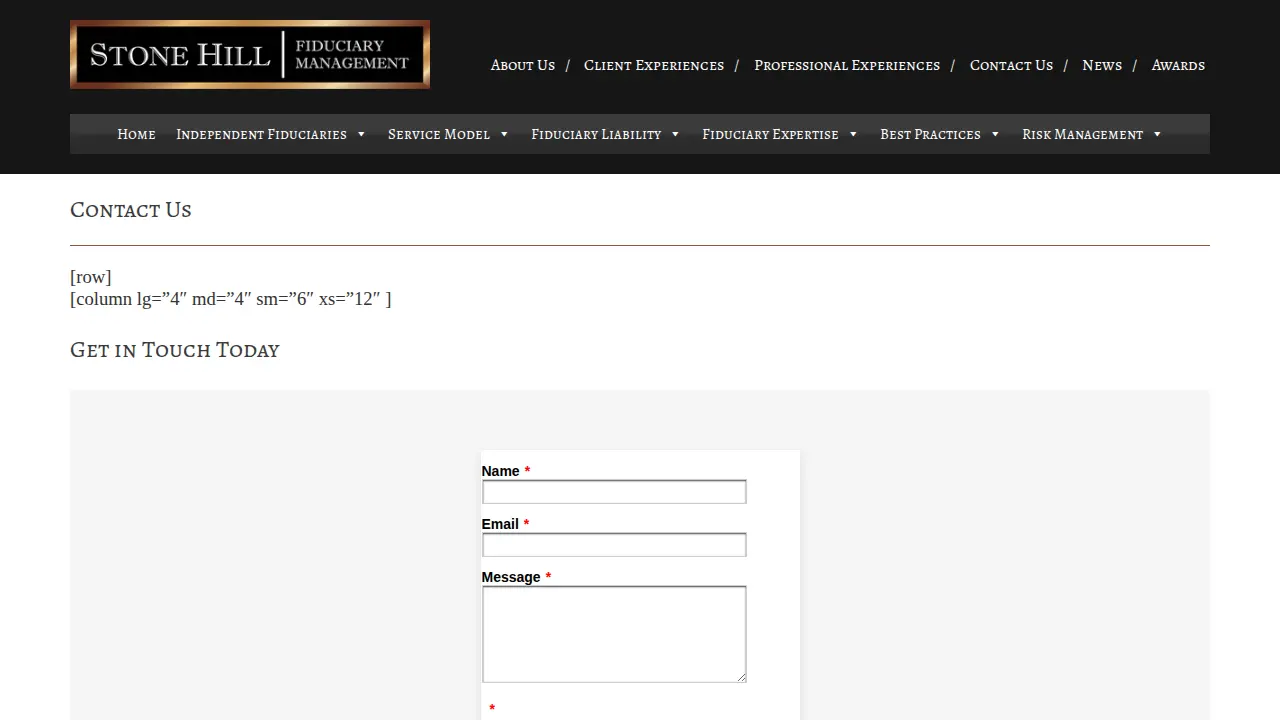Open the Fiduciary Liability menu item
Image resolution: width=1280 pixels, height=720 pixels.
point(596,134)
